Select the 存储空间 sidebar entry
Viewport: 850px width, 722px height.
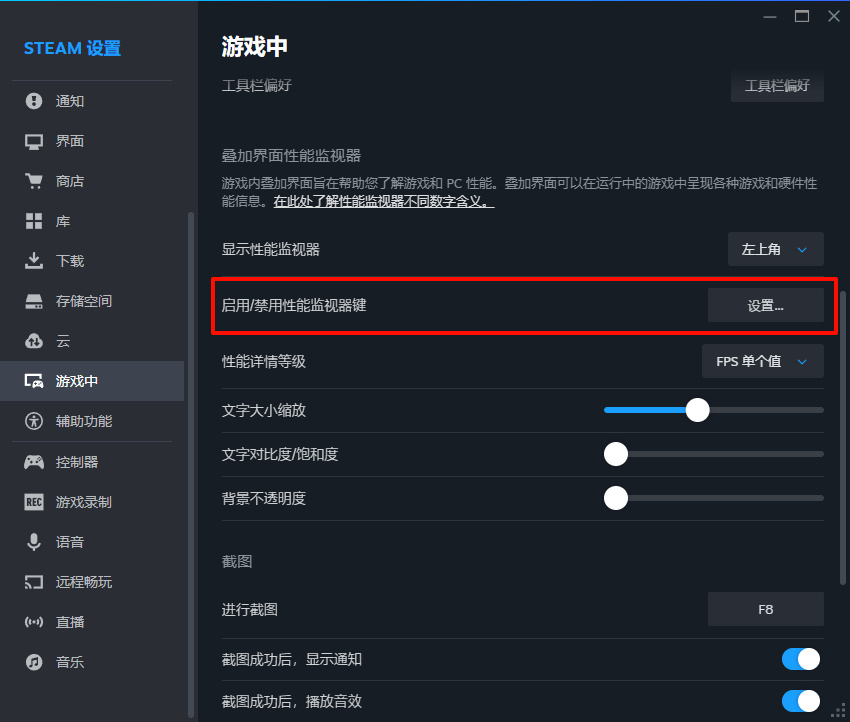[92, 301]
